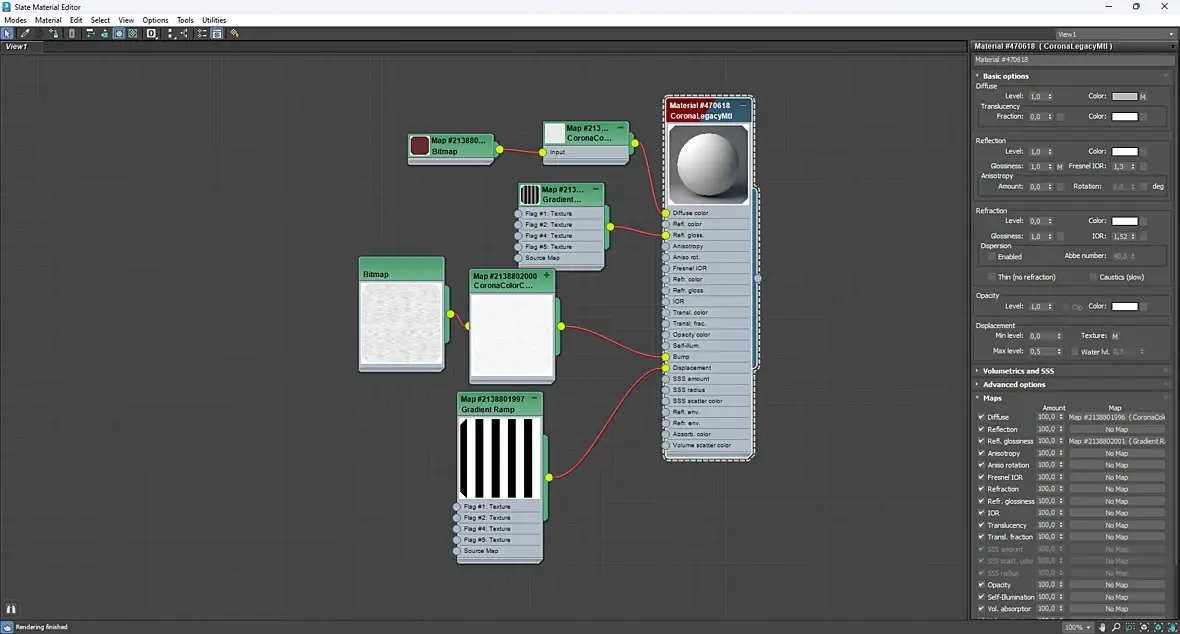This screenshot has height=634, width=1180.
Task: Activate the Select tool arrow icon
Action: [x=7, y=33]
